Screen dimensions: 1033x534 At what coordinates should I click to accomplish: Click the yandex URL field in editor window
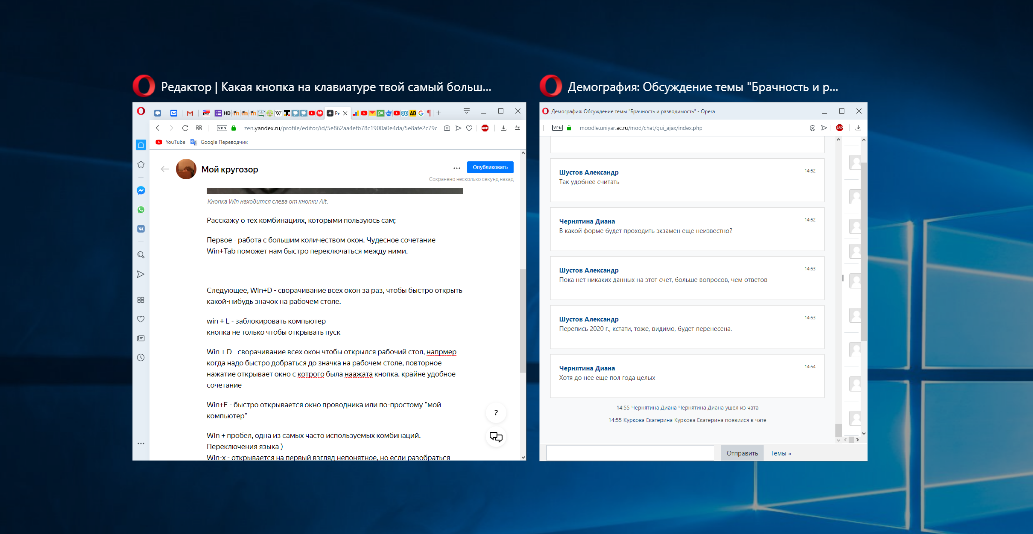click(340, 128)
